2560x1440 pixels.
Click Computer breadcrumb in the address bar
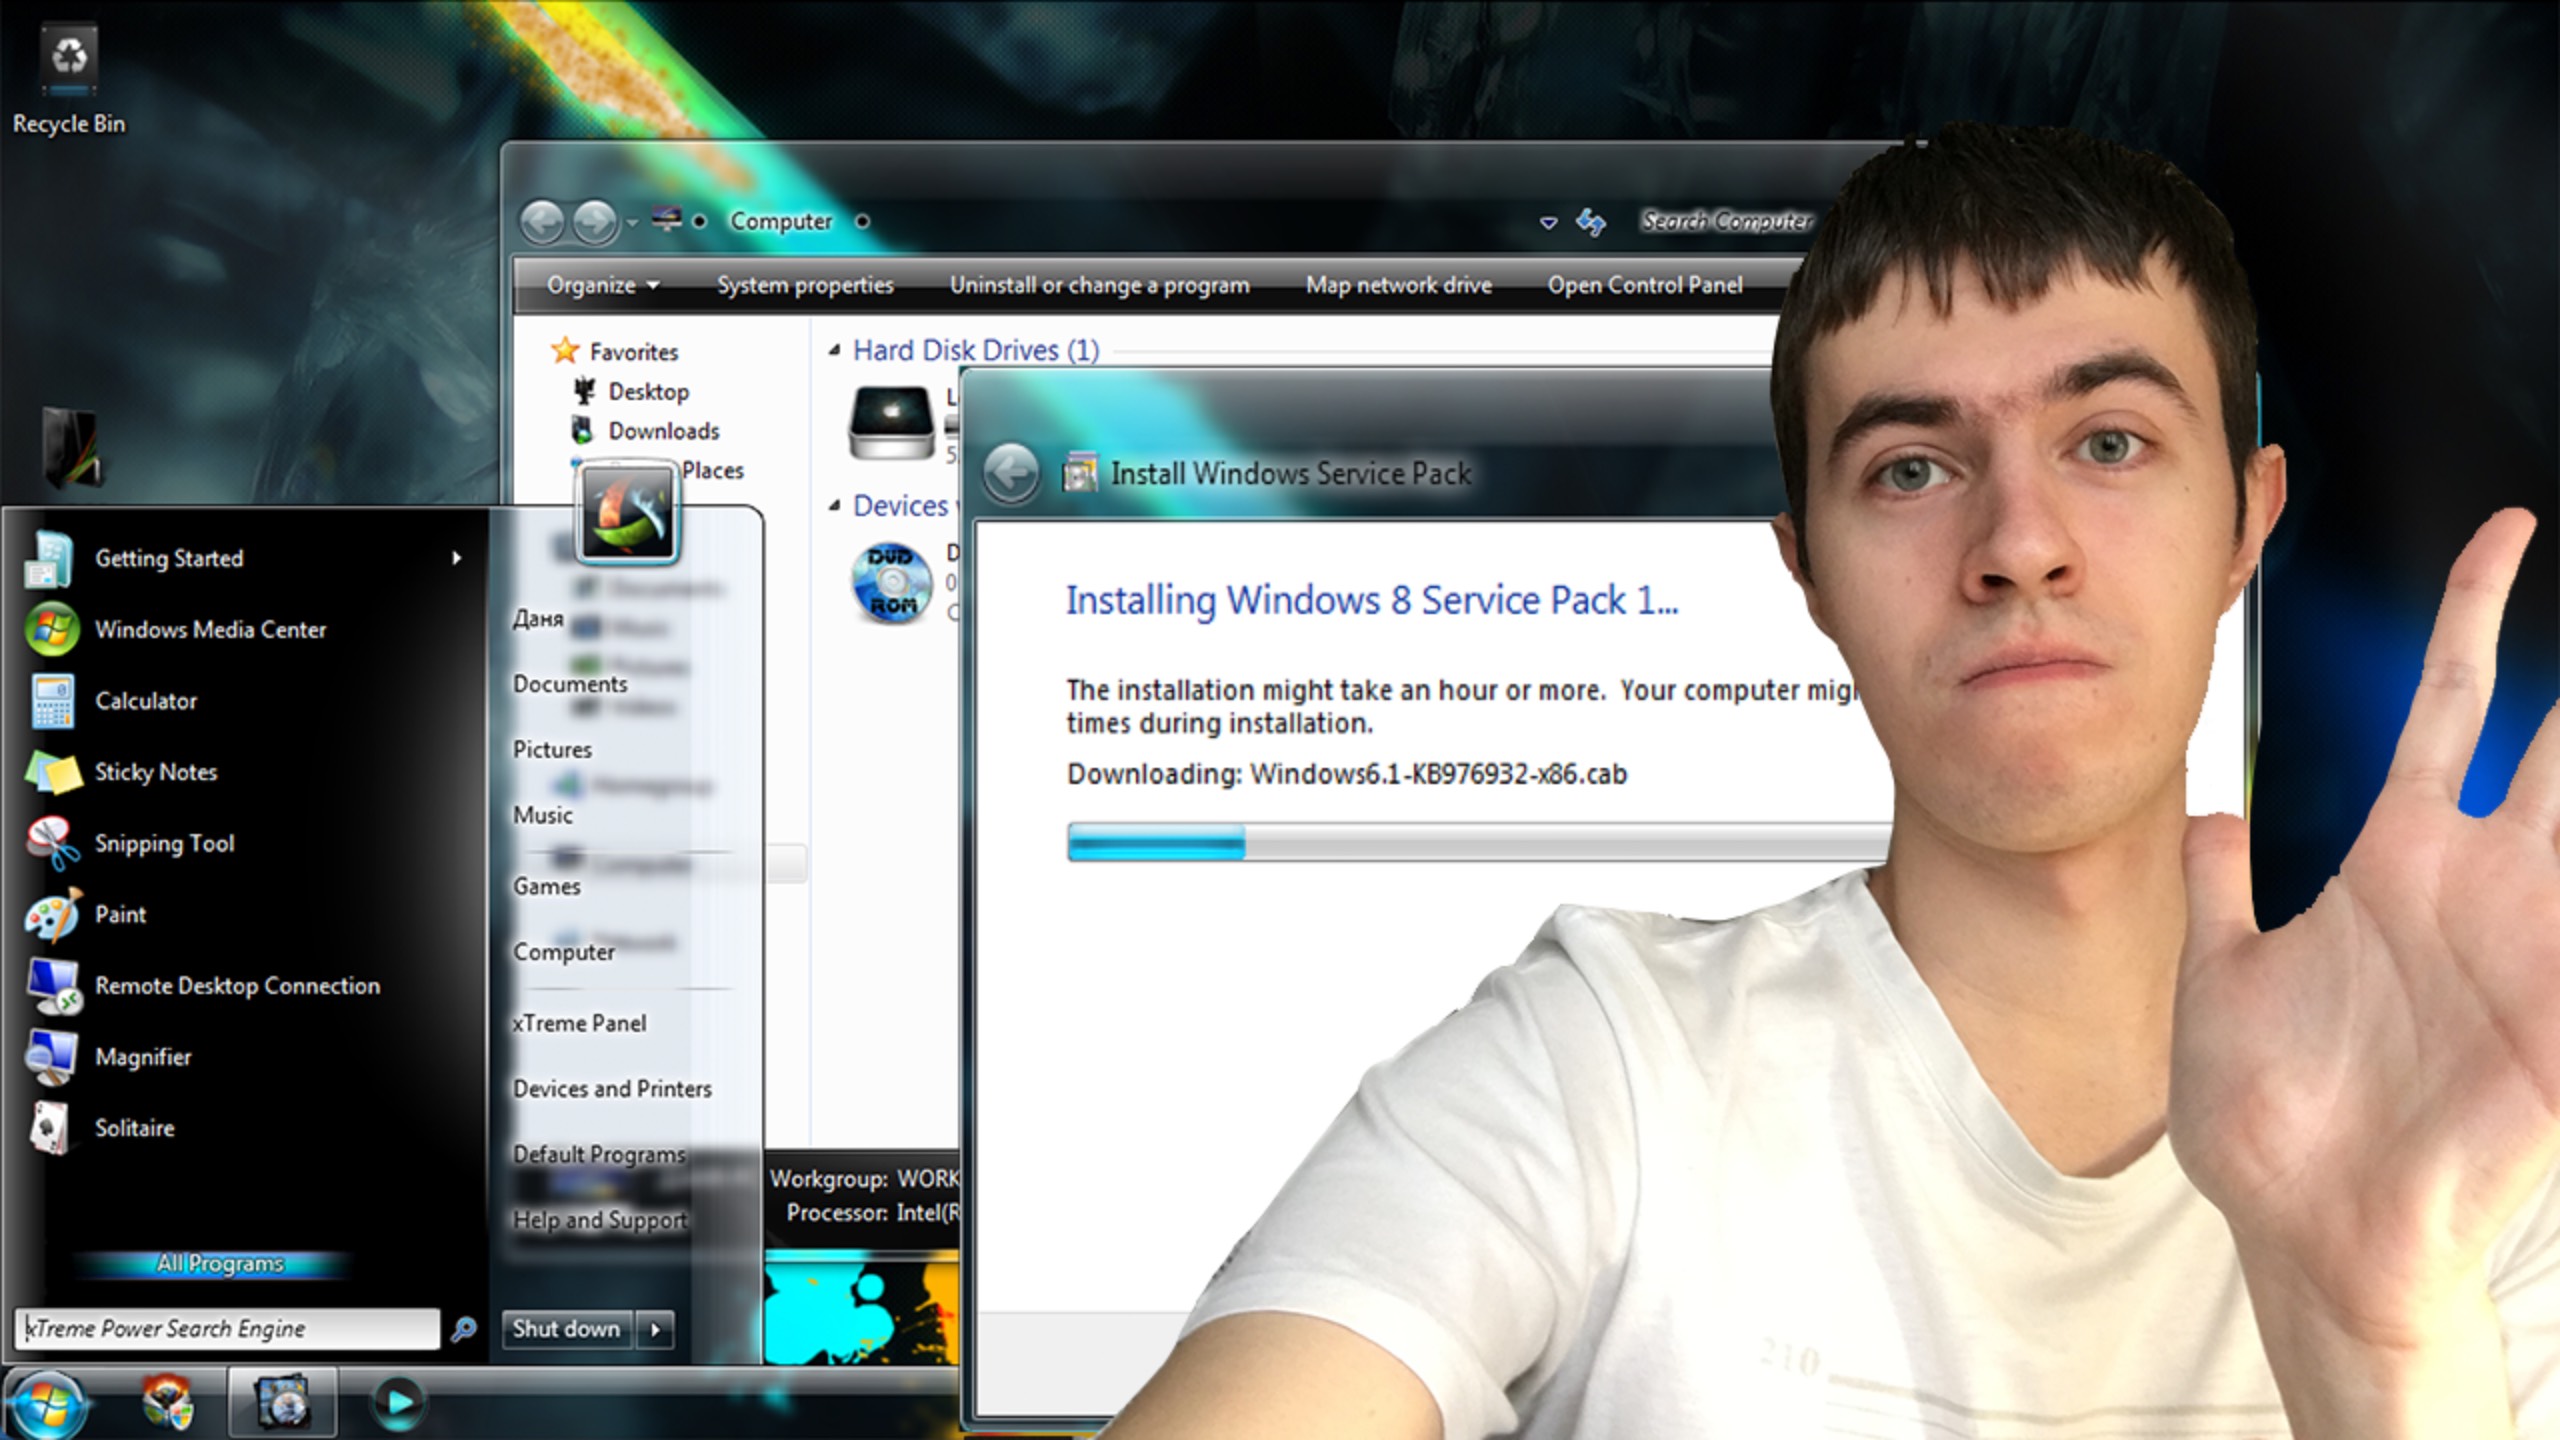(x=781, y=221)
